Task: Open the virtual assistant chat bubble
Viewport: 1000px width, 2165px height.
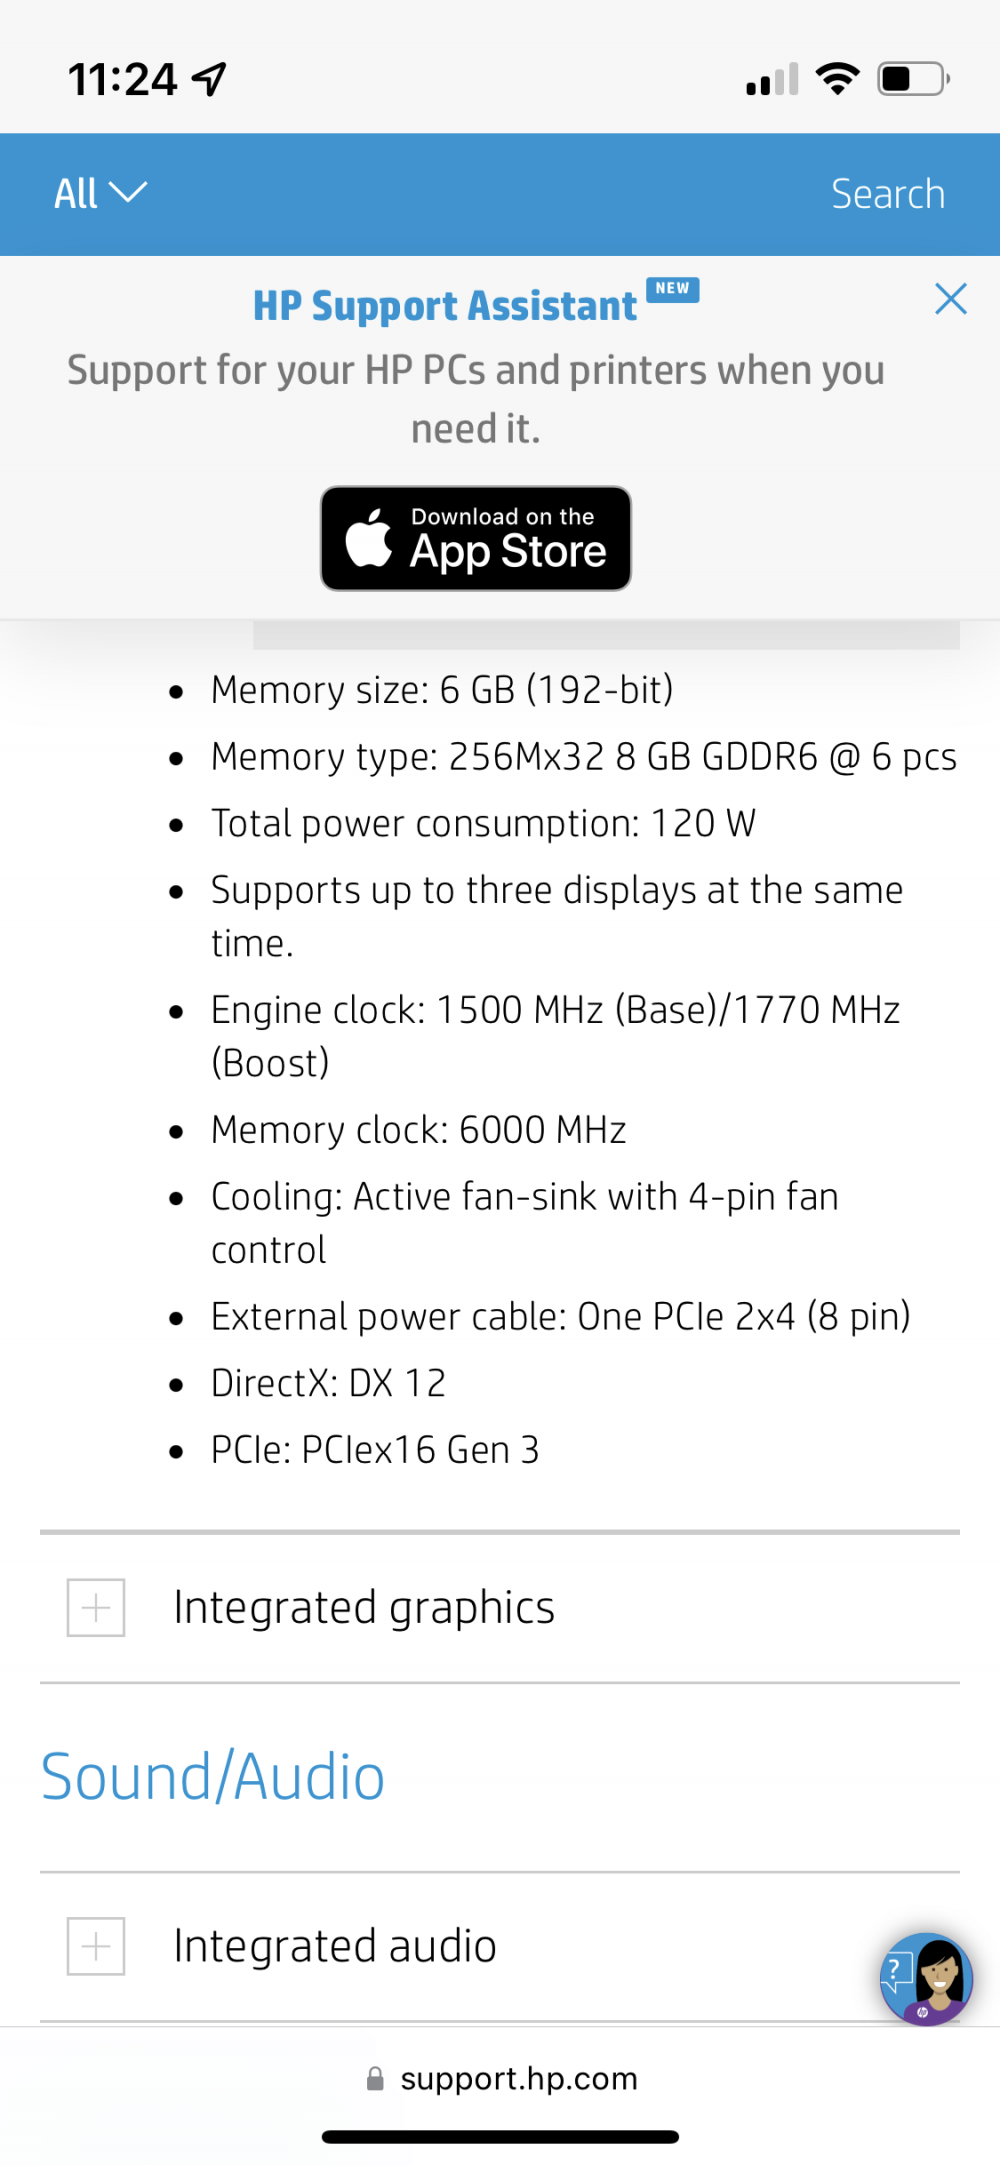Action: [926, 1978]
